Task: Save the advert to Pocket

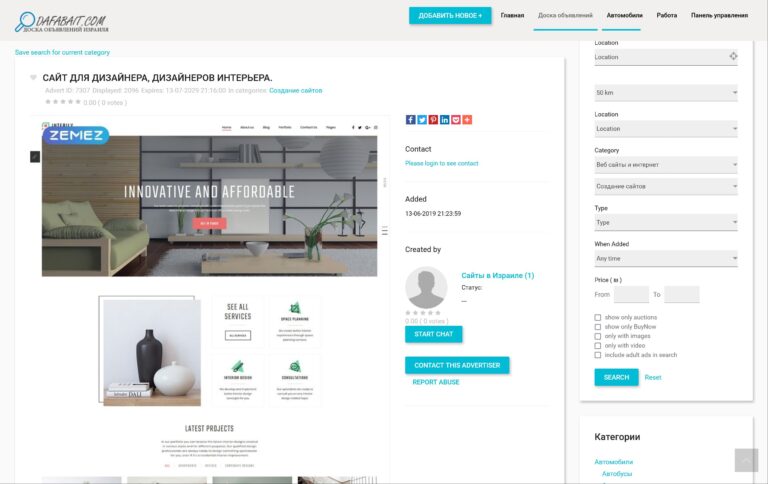Action: 456,120
